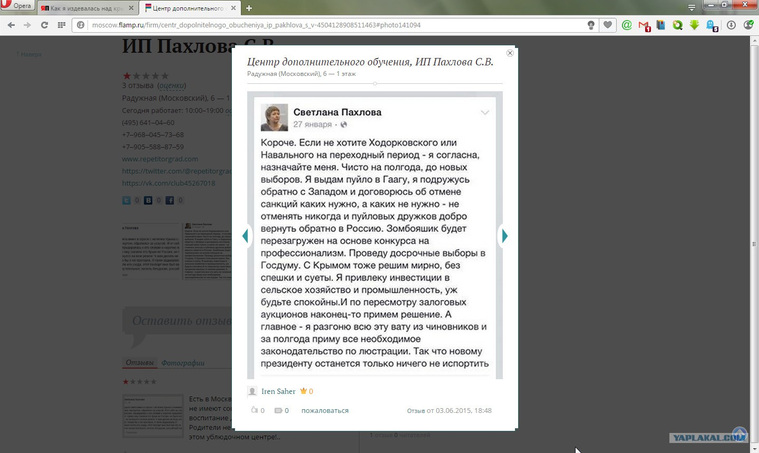759x453 pixels.
Task: Reload the page with the refresh icon
Action: 44,25
